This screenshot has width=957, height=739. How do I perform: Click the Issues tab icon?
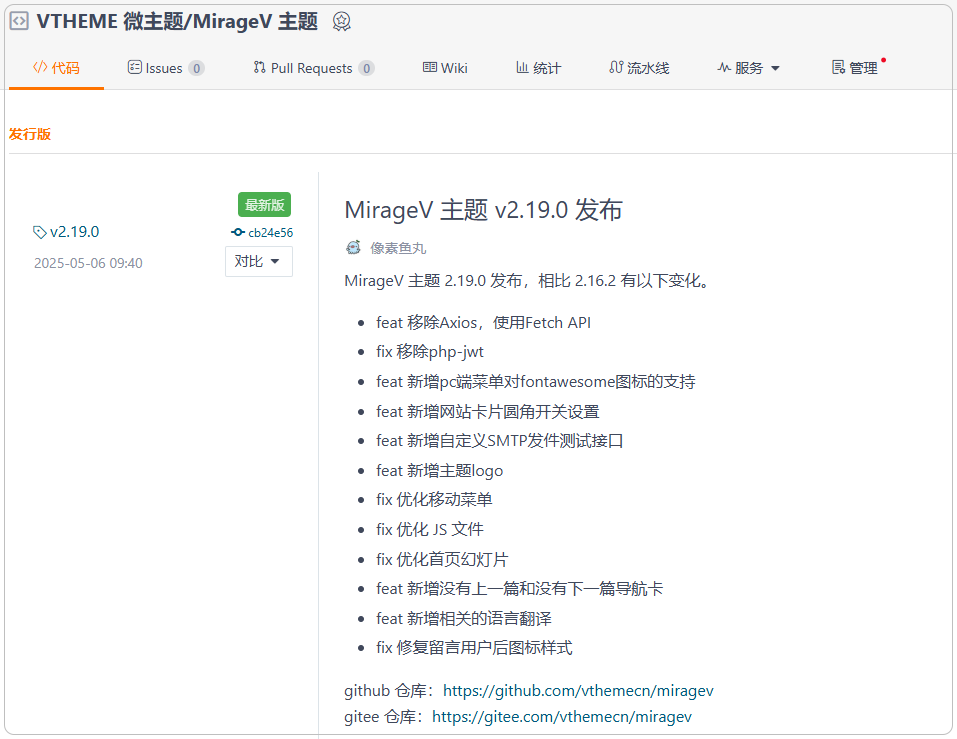click(134, 67)
